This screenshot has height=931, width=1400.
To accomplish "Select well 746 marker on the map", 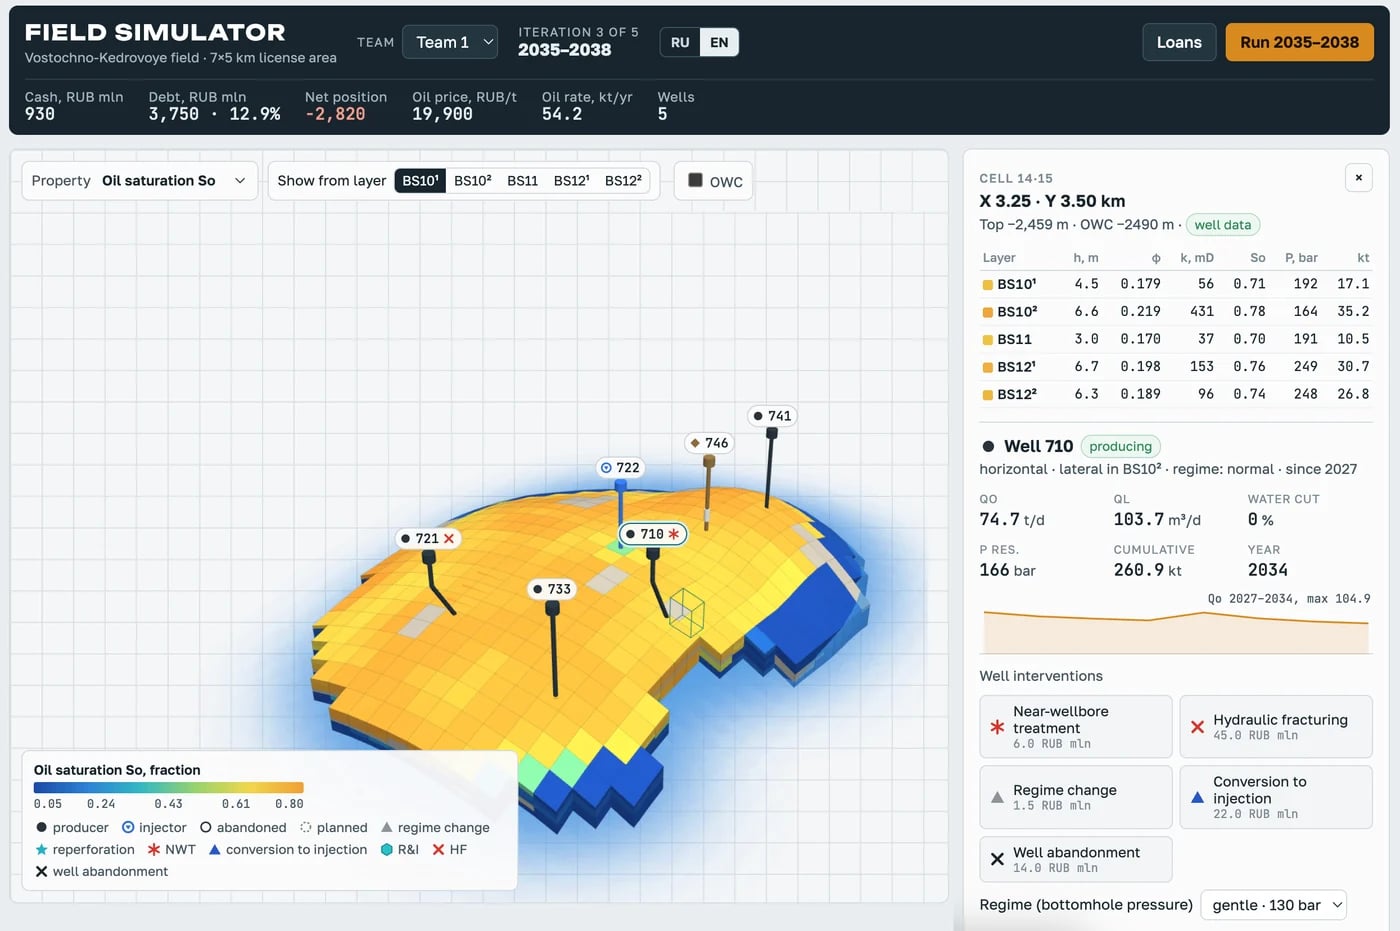I will pos(709,443).
